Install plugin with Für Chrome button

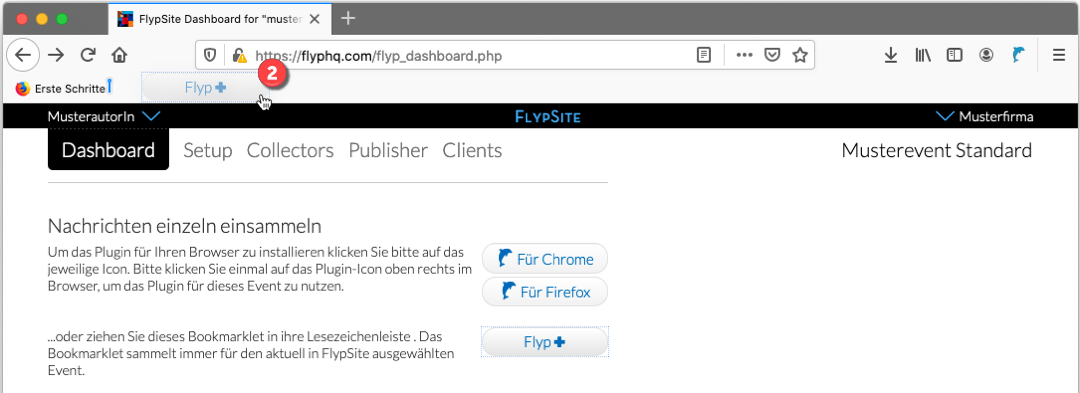[545, 259]
